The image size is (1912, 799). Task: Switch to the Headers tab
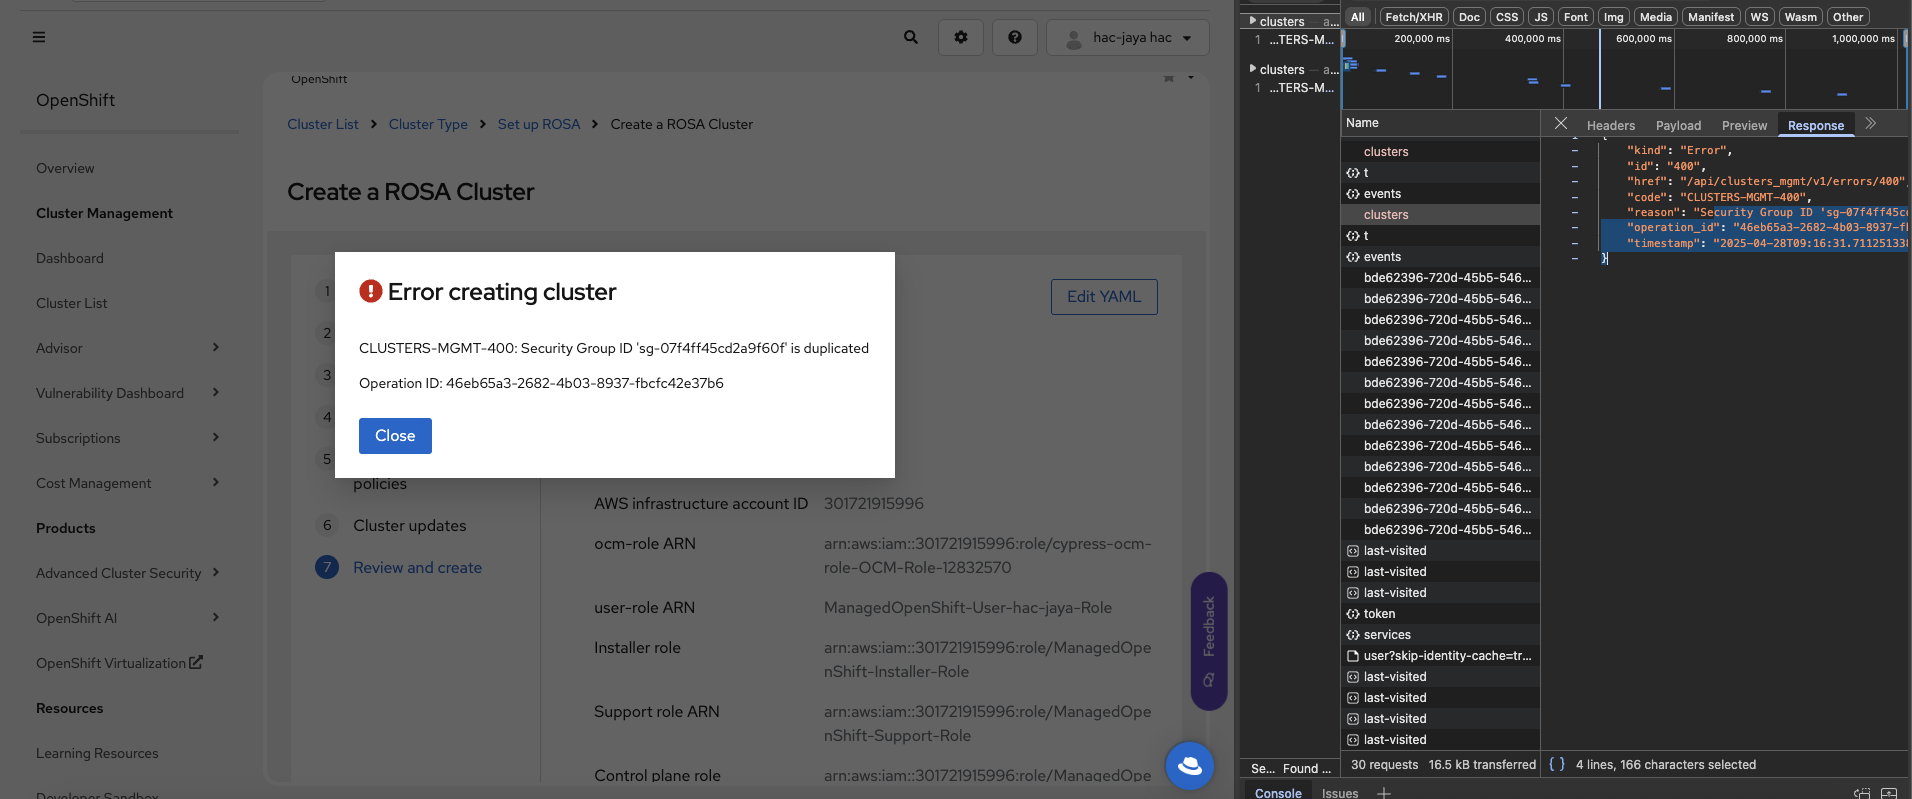coord(1611,125)
